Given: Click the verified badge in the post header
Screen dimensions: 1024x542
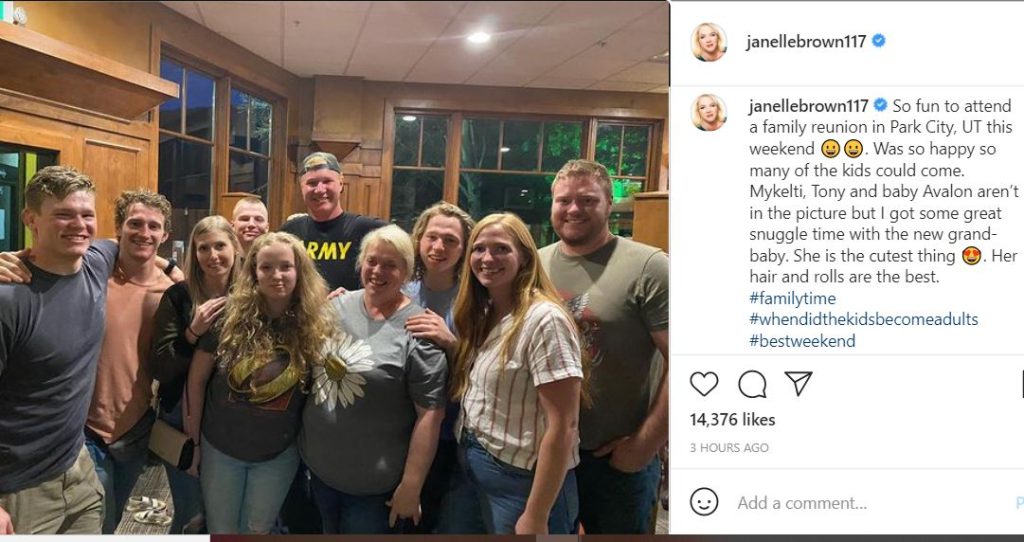Looking at the screenshot, I should 879,41.
